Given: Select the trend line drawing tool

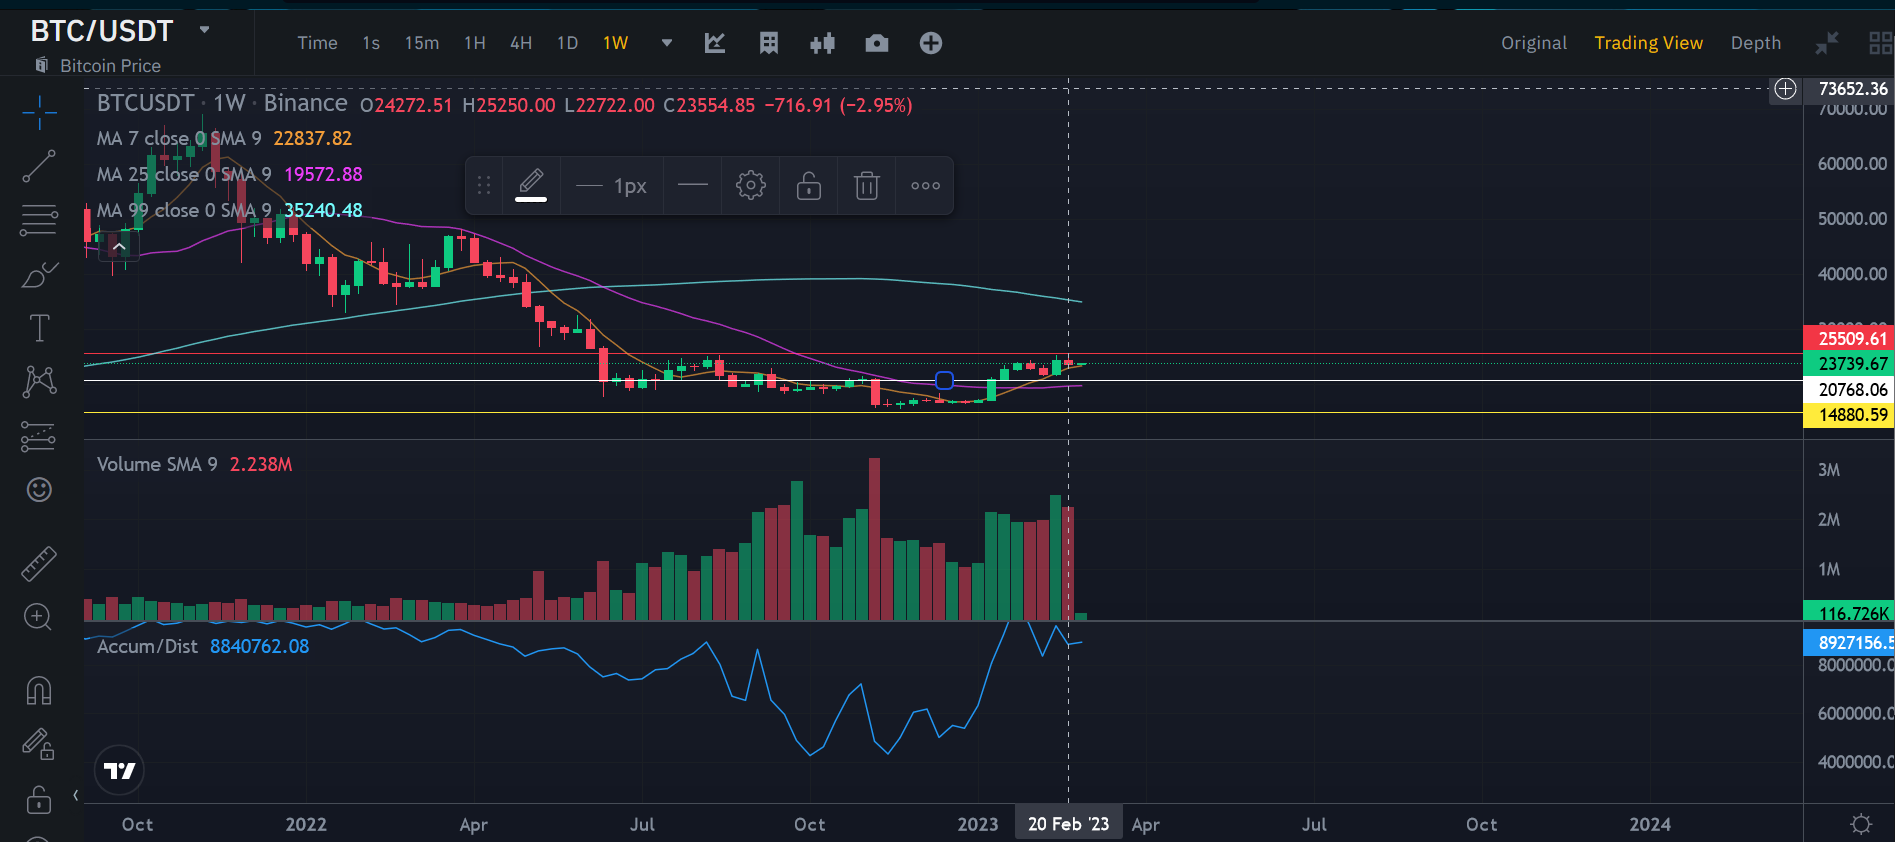Looking at the screenshot, I should pos(39,166).
